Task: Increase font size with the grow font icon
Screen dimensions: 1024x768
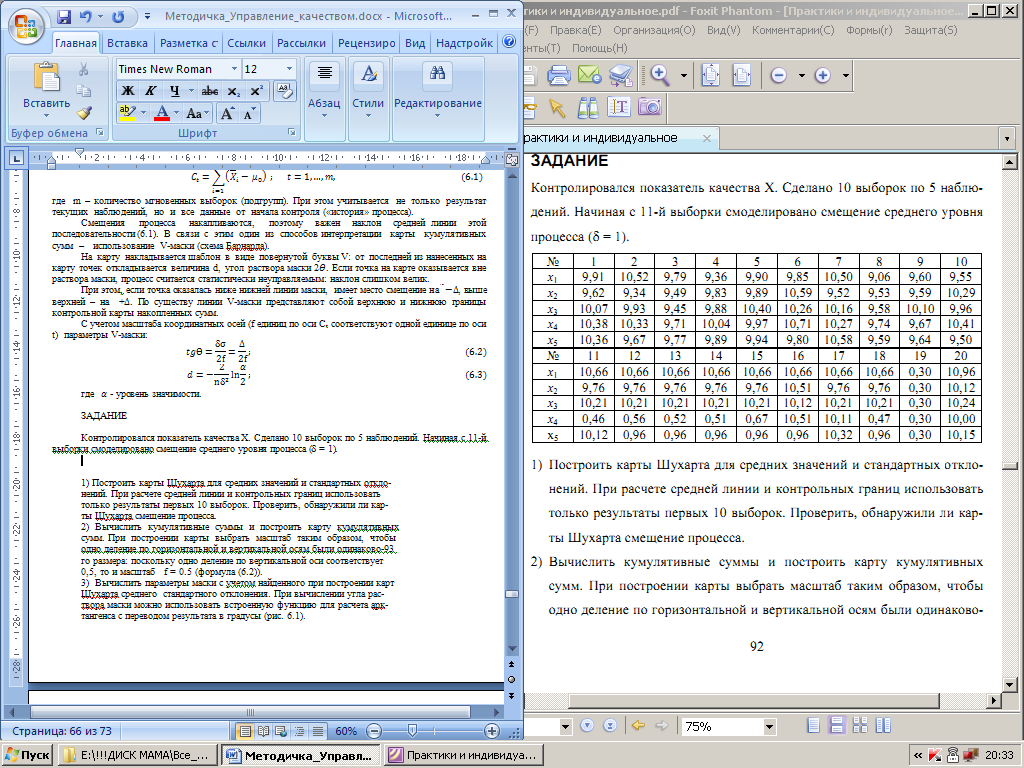Action: pyautogui.click(x=227, y=114)
